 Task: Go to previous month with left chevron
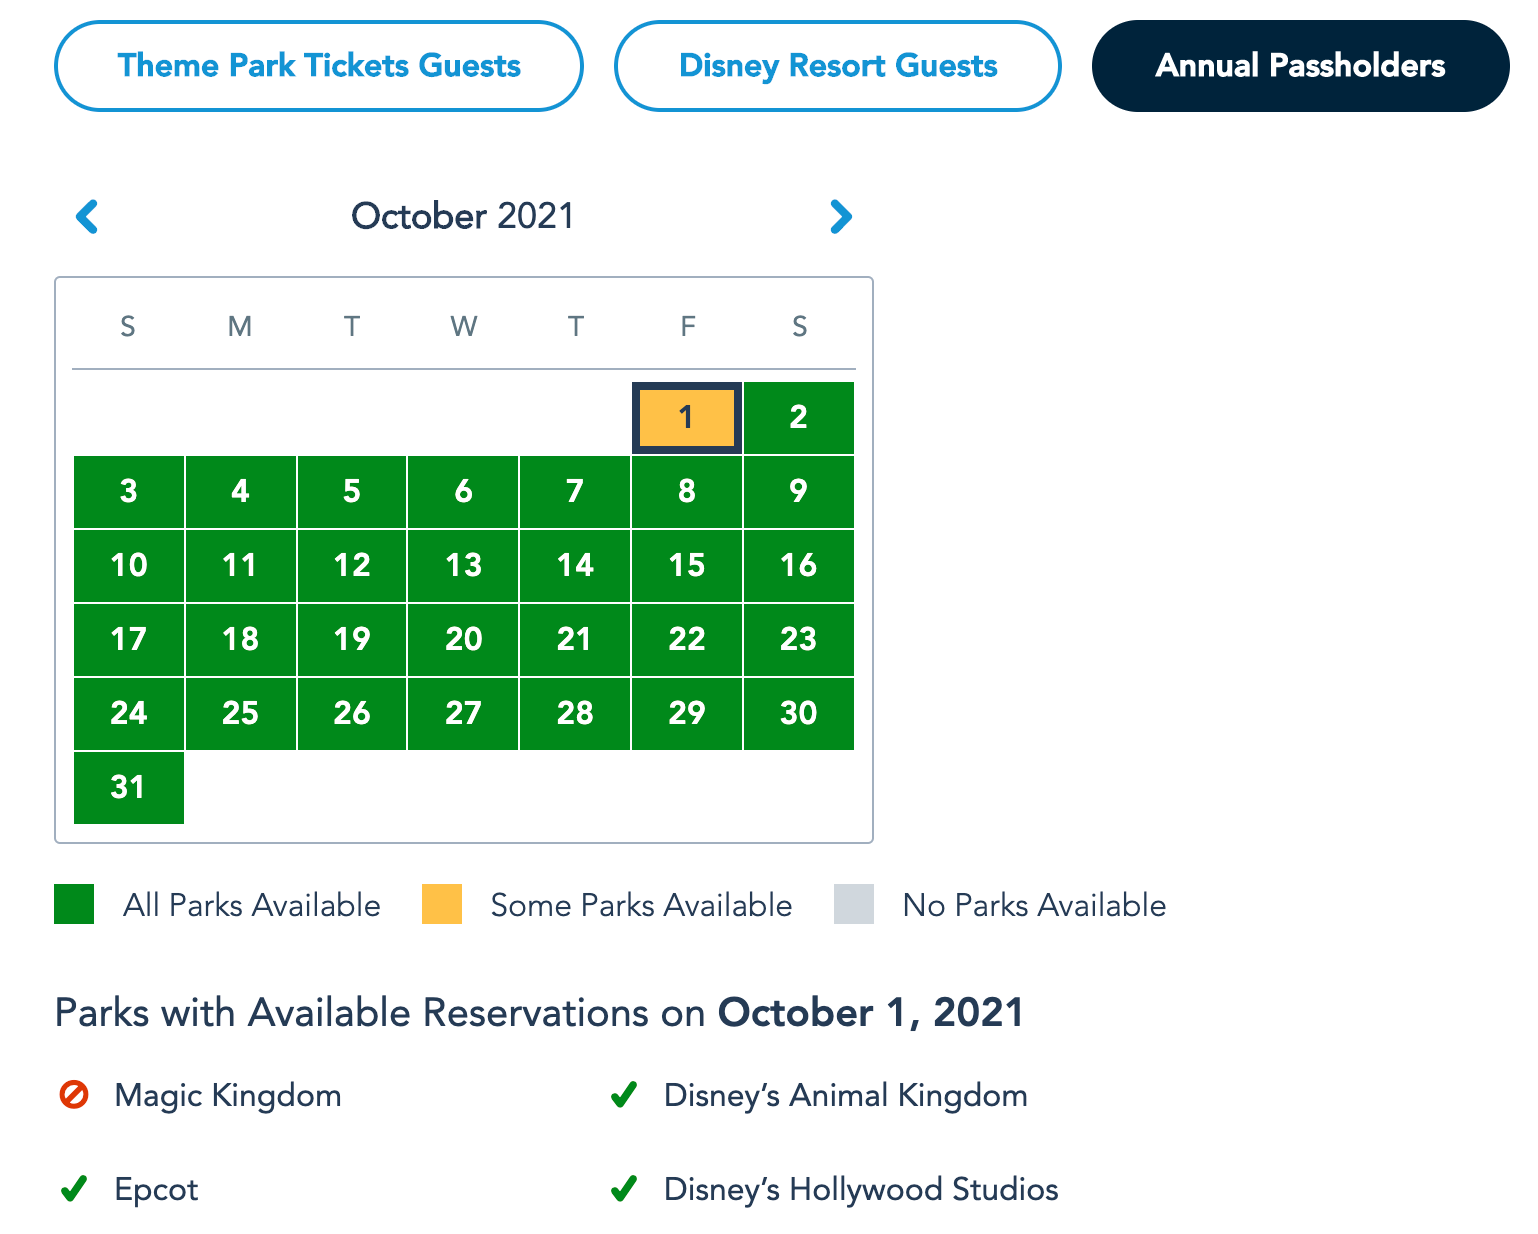[88, 216]
